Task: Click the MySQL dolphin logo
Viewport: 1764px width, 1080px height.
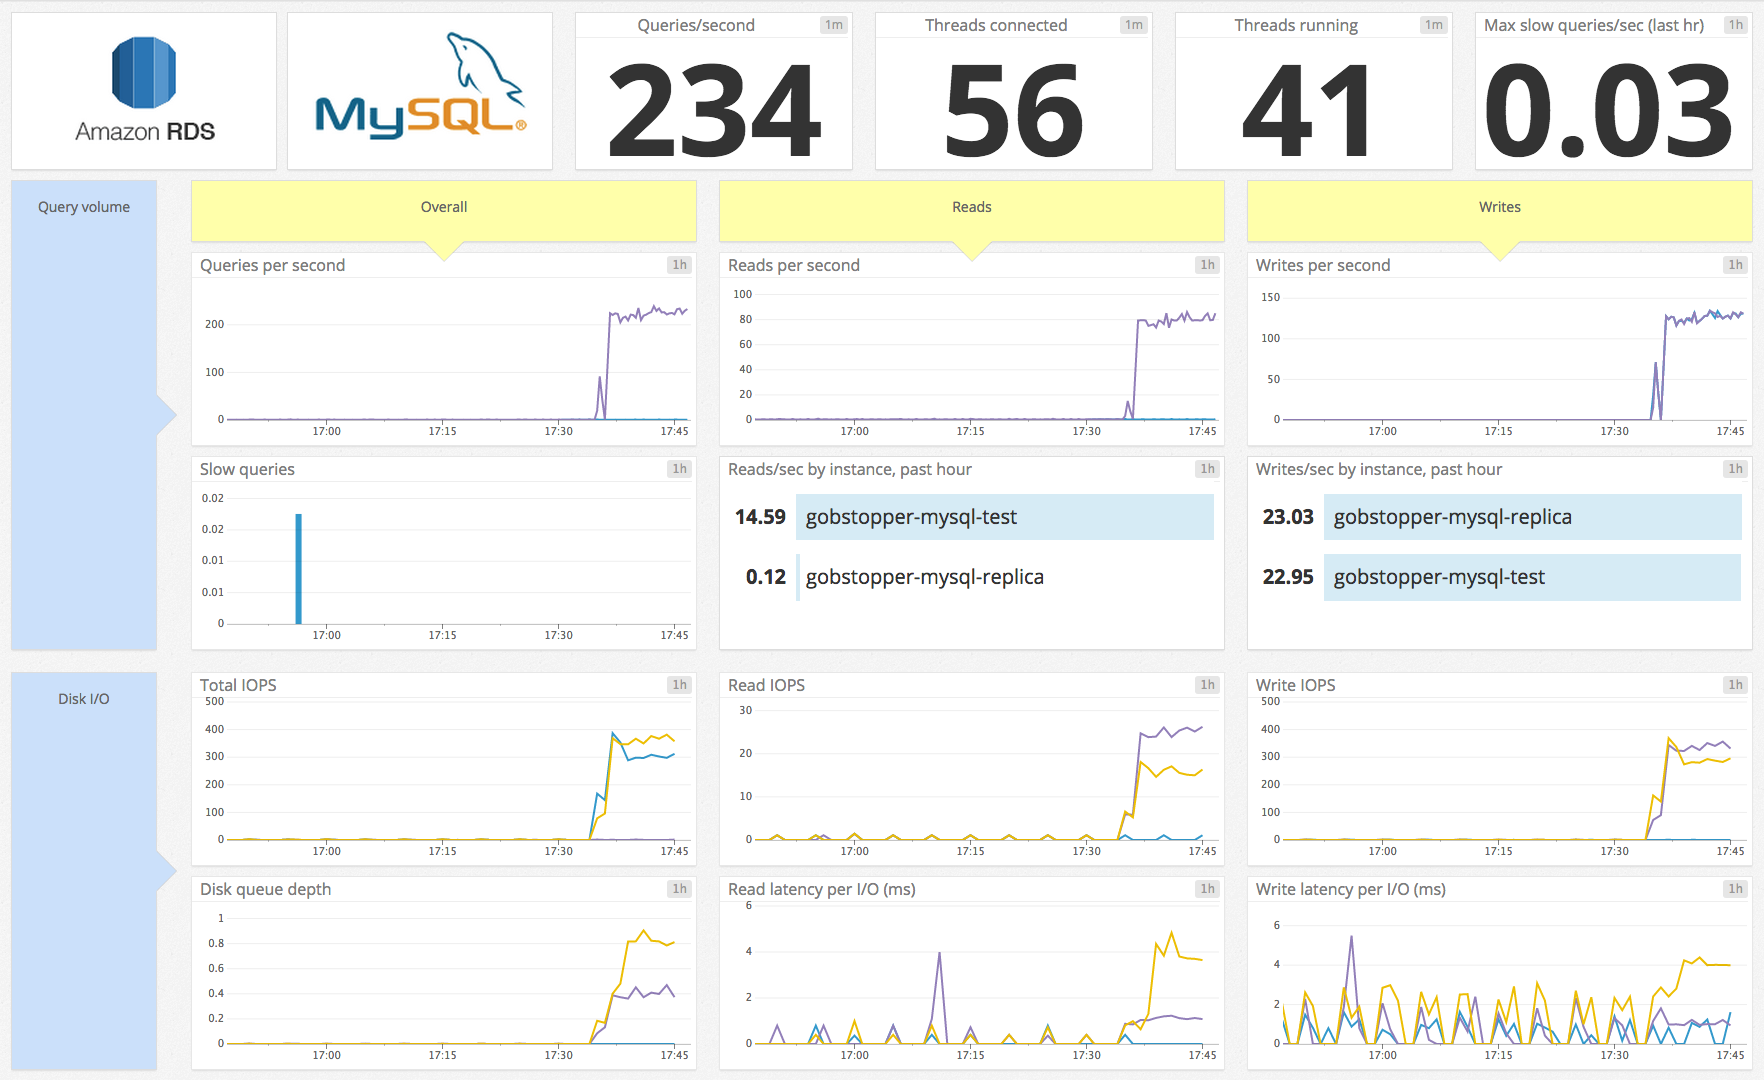Action: [x=418, y=88]
